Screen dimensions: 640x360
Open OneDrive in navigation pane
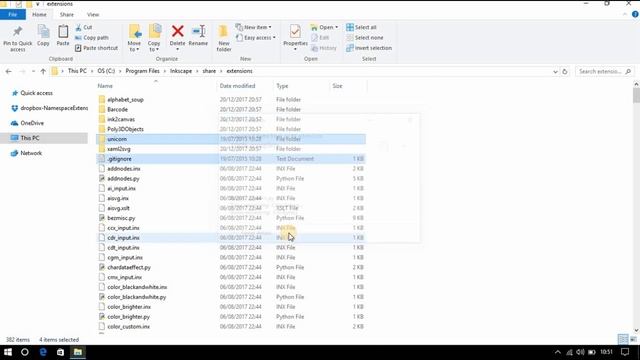pos(32,123)
